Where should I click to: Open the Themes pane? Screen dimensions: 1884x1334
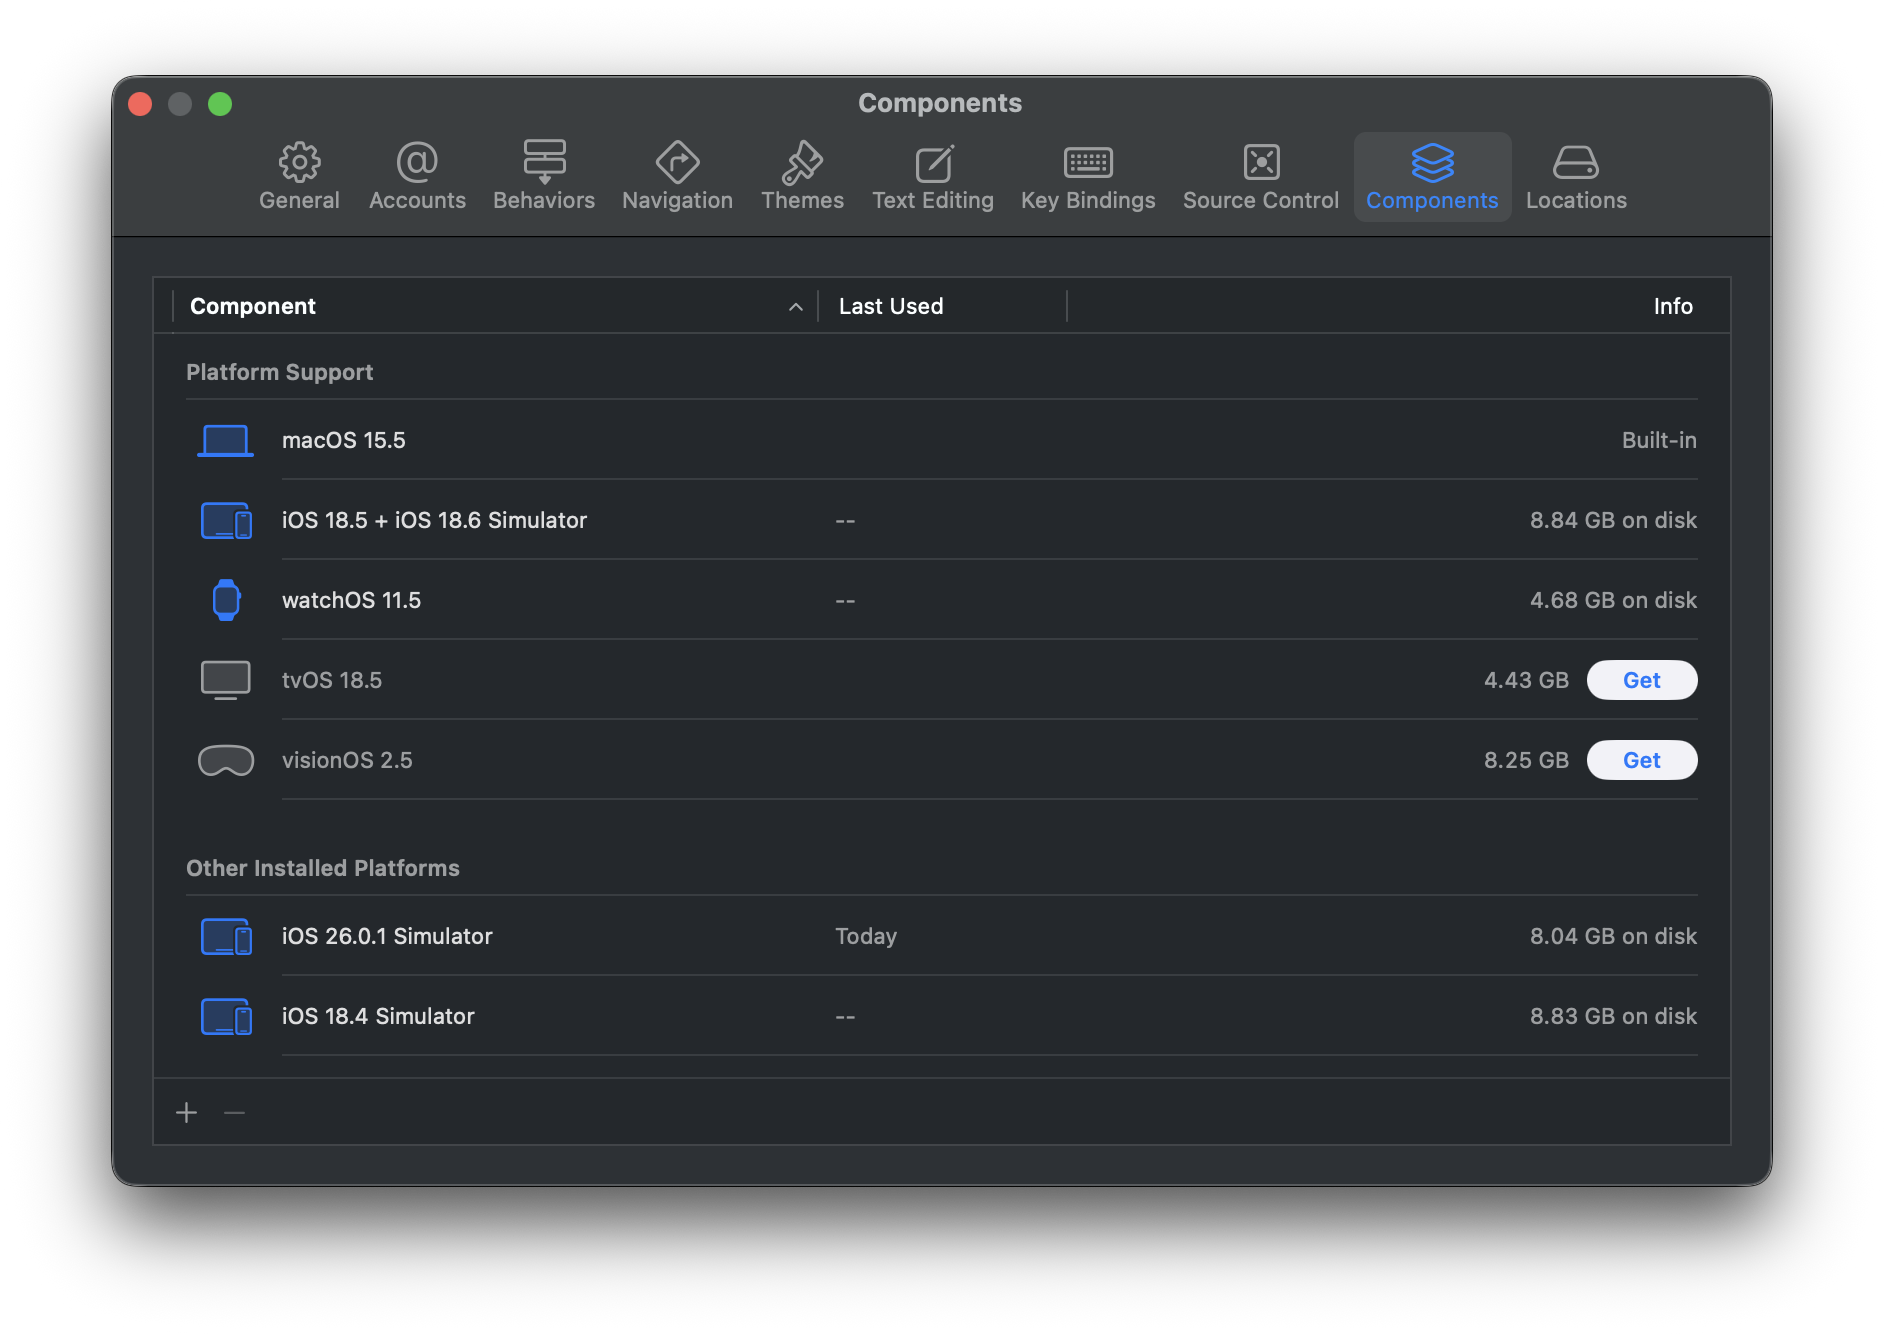point(802,177)
